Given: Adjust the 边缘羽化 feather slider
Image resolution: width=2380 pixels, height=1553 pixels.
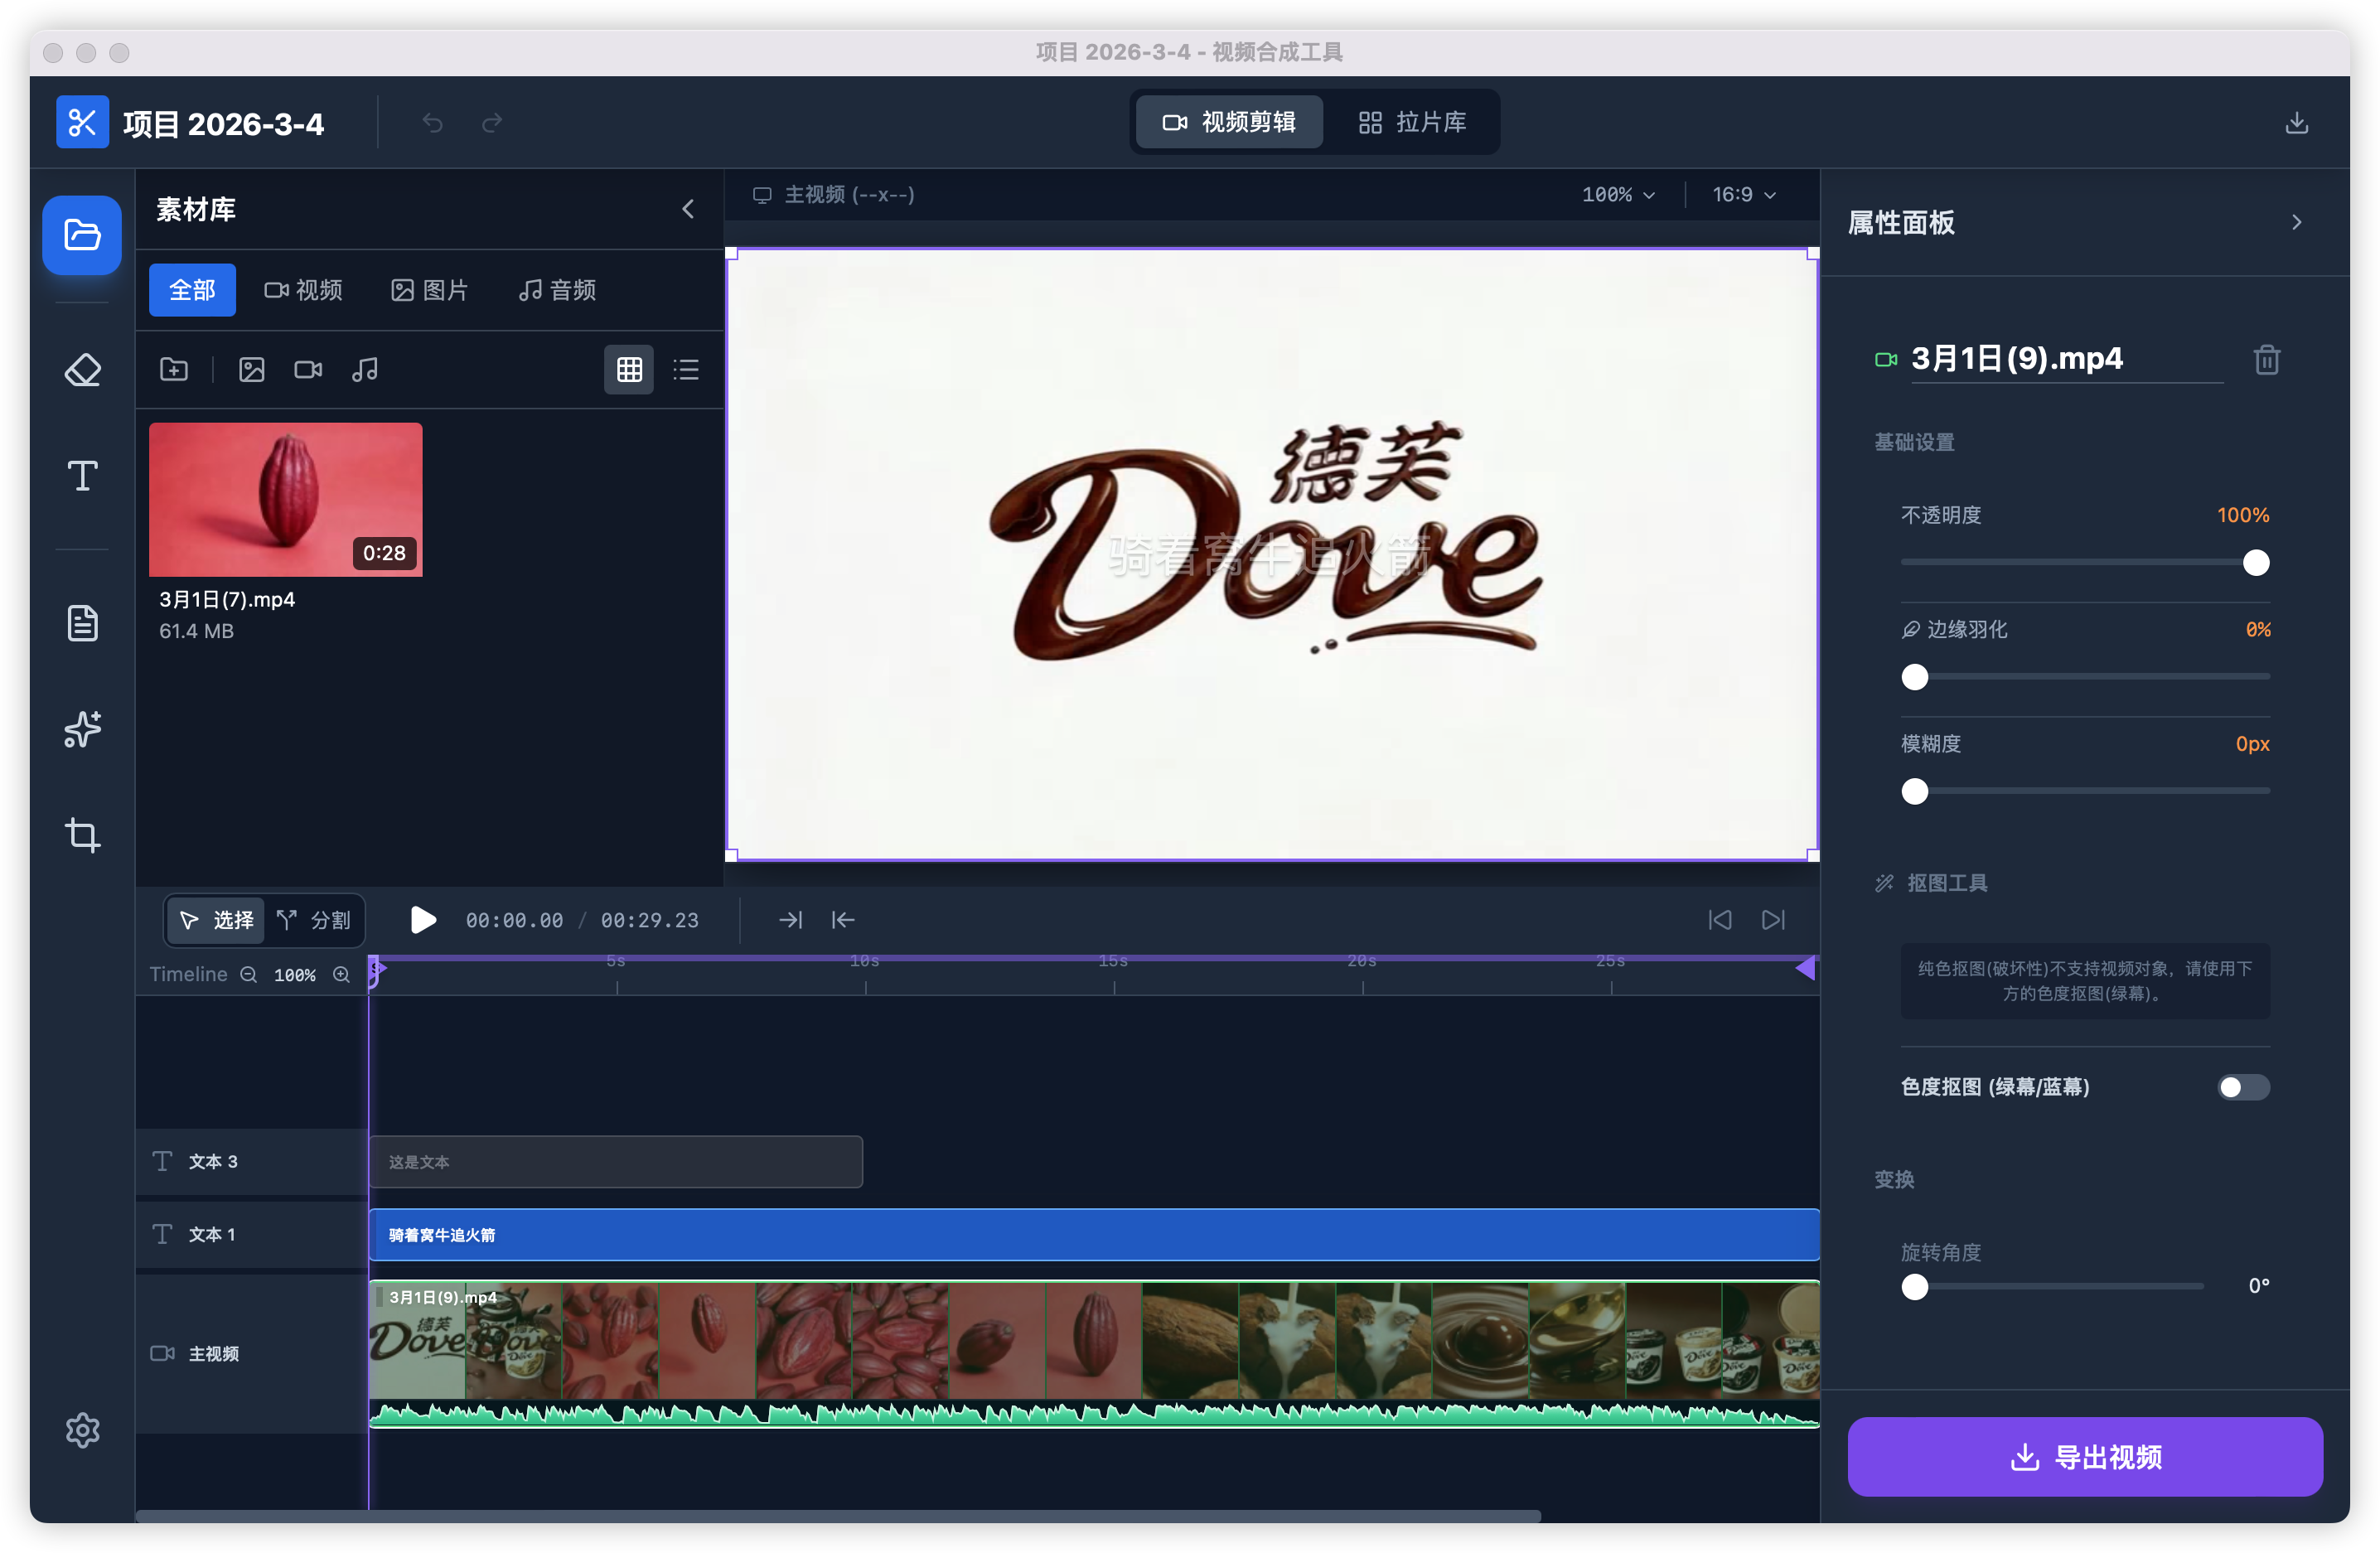Looking at the screenshot, I should pos(2085,677).
